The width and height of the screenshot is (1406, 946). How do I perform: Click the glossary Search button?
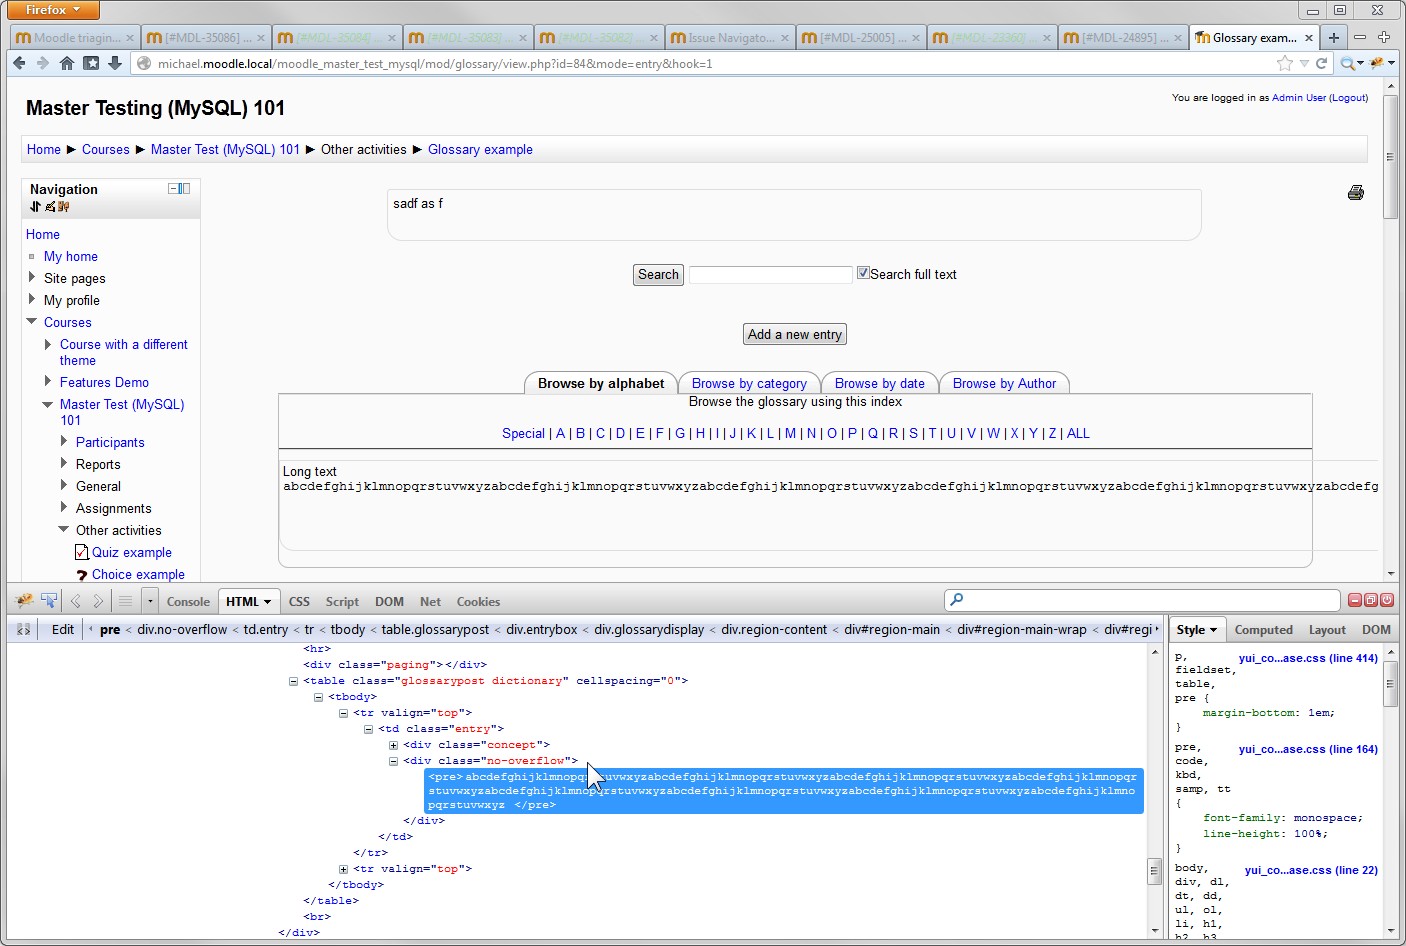click(x=658, y=274)
